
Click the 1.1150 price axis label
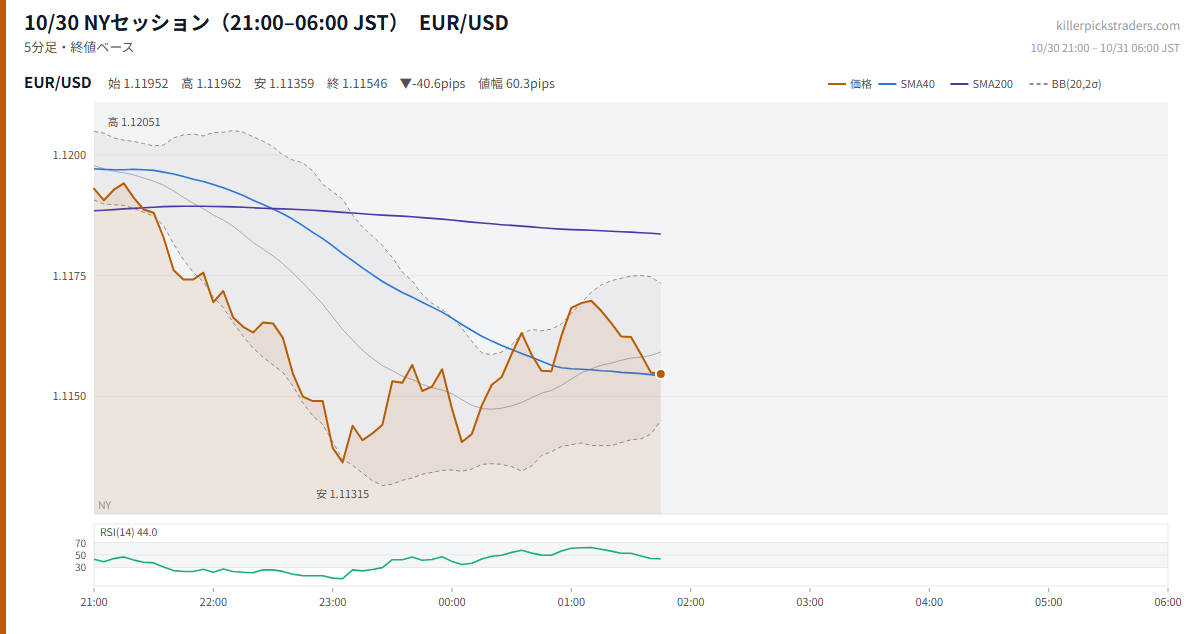pyautogui.click(x=70, y=397)
